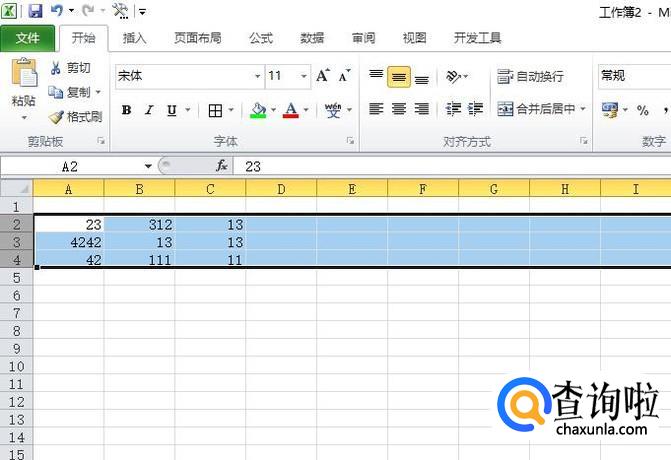Select the column A header
The height and width of the screenshot is (460, 671).
68,189
